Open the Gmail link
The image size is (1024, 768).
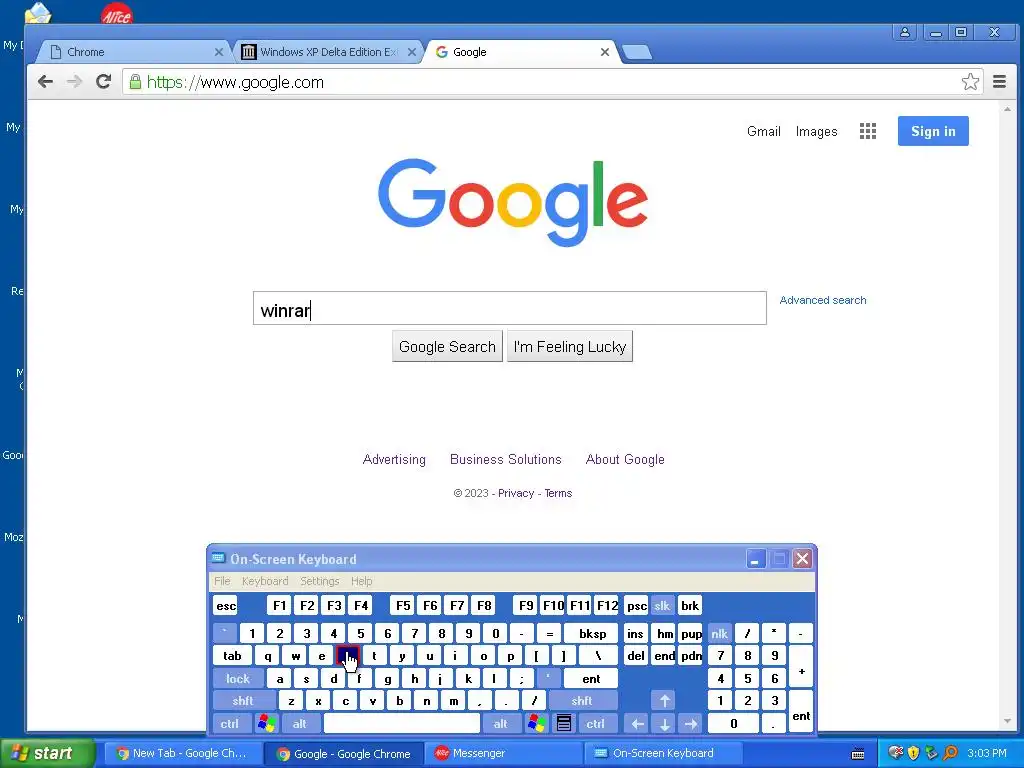pyautogui.click(x=763, y=131)
